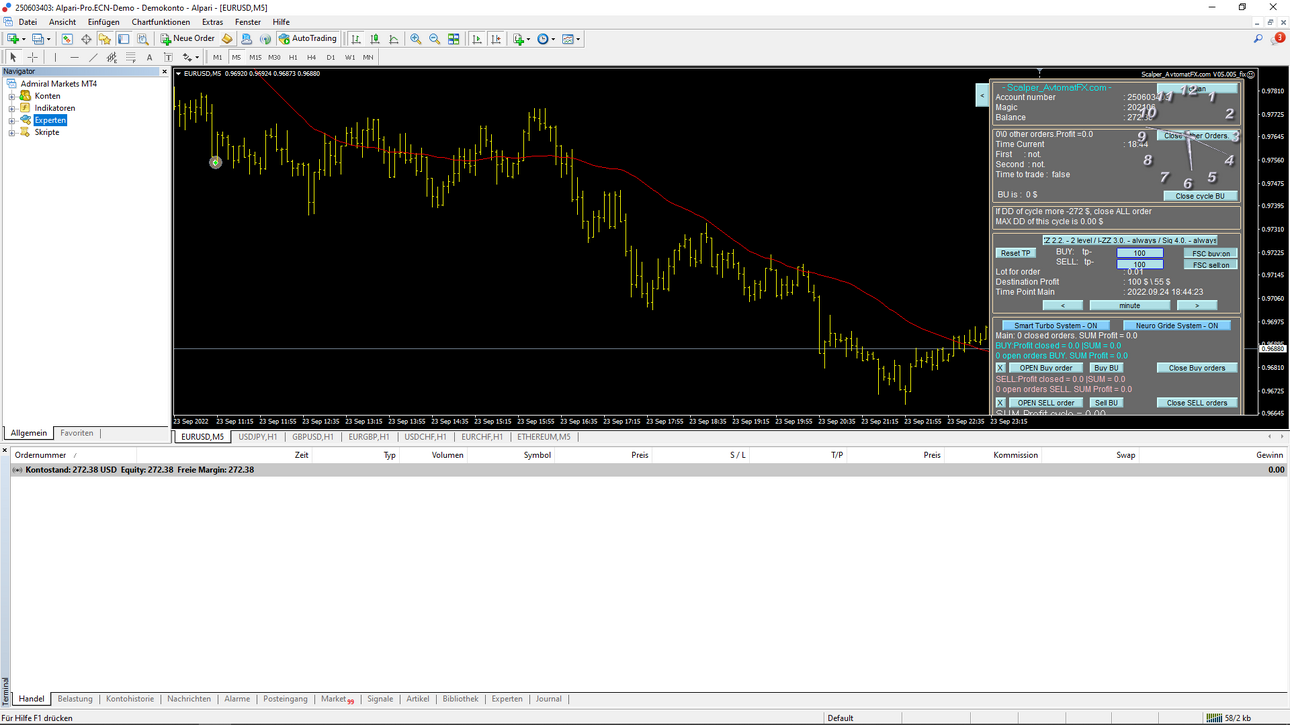Switch to ETHEREUM,M5 chart tab
This screenshot has height=725, width=1290.
click(x=543, y=437)
